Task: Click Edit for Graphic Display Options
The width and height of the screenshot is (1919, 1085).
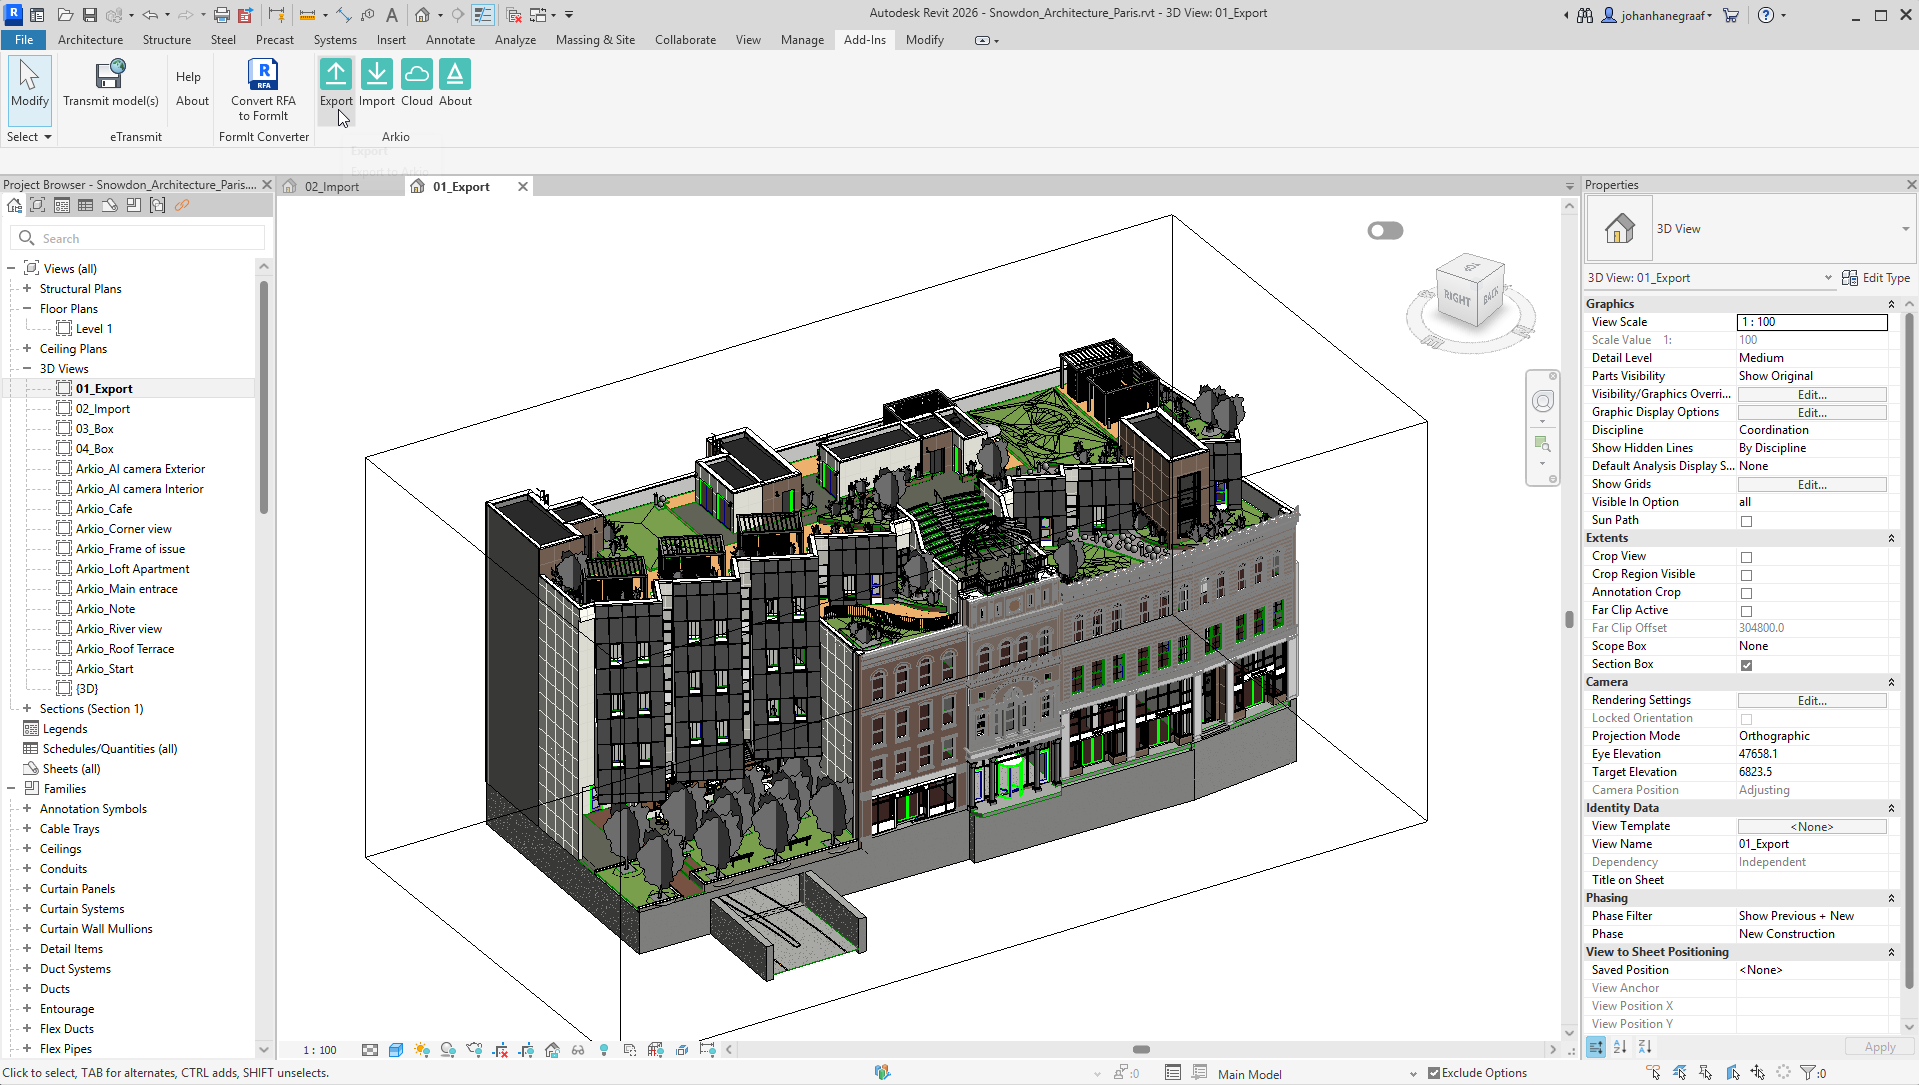Action: 1812,413
